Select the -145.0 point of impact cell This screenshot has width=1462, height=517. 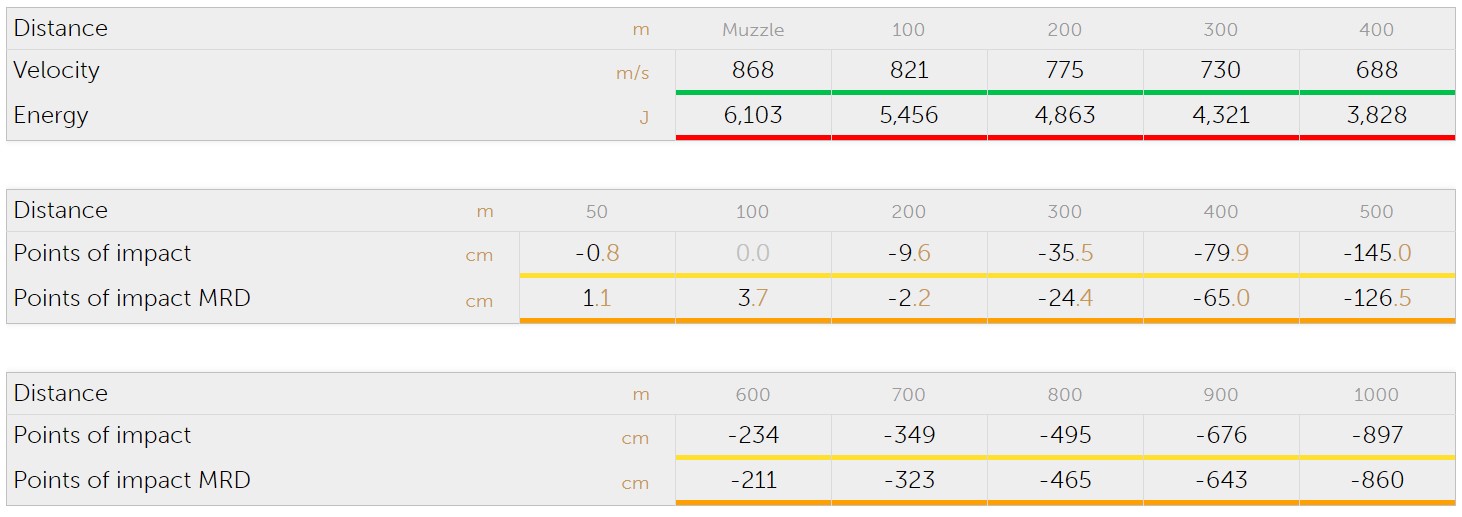pyautogui.click(x=1376, y=253)
